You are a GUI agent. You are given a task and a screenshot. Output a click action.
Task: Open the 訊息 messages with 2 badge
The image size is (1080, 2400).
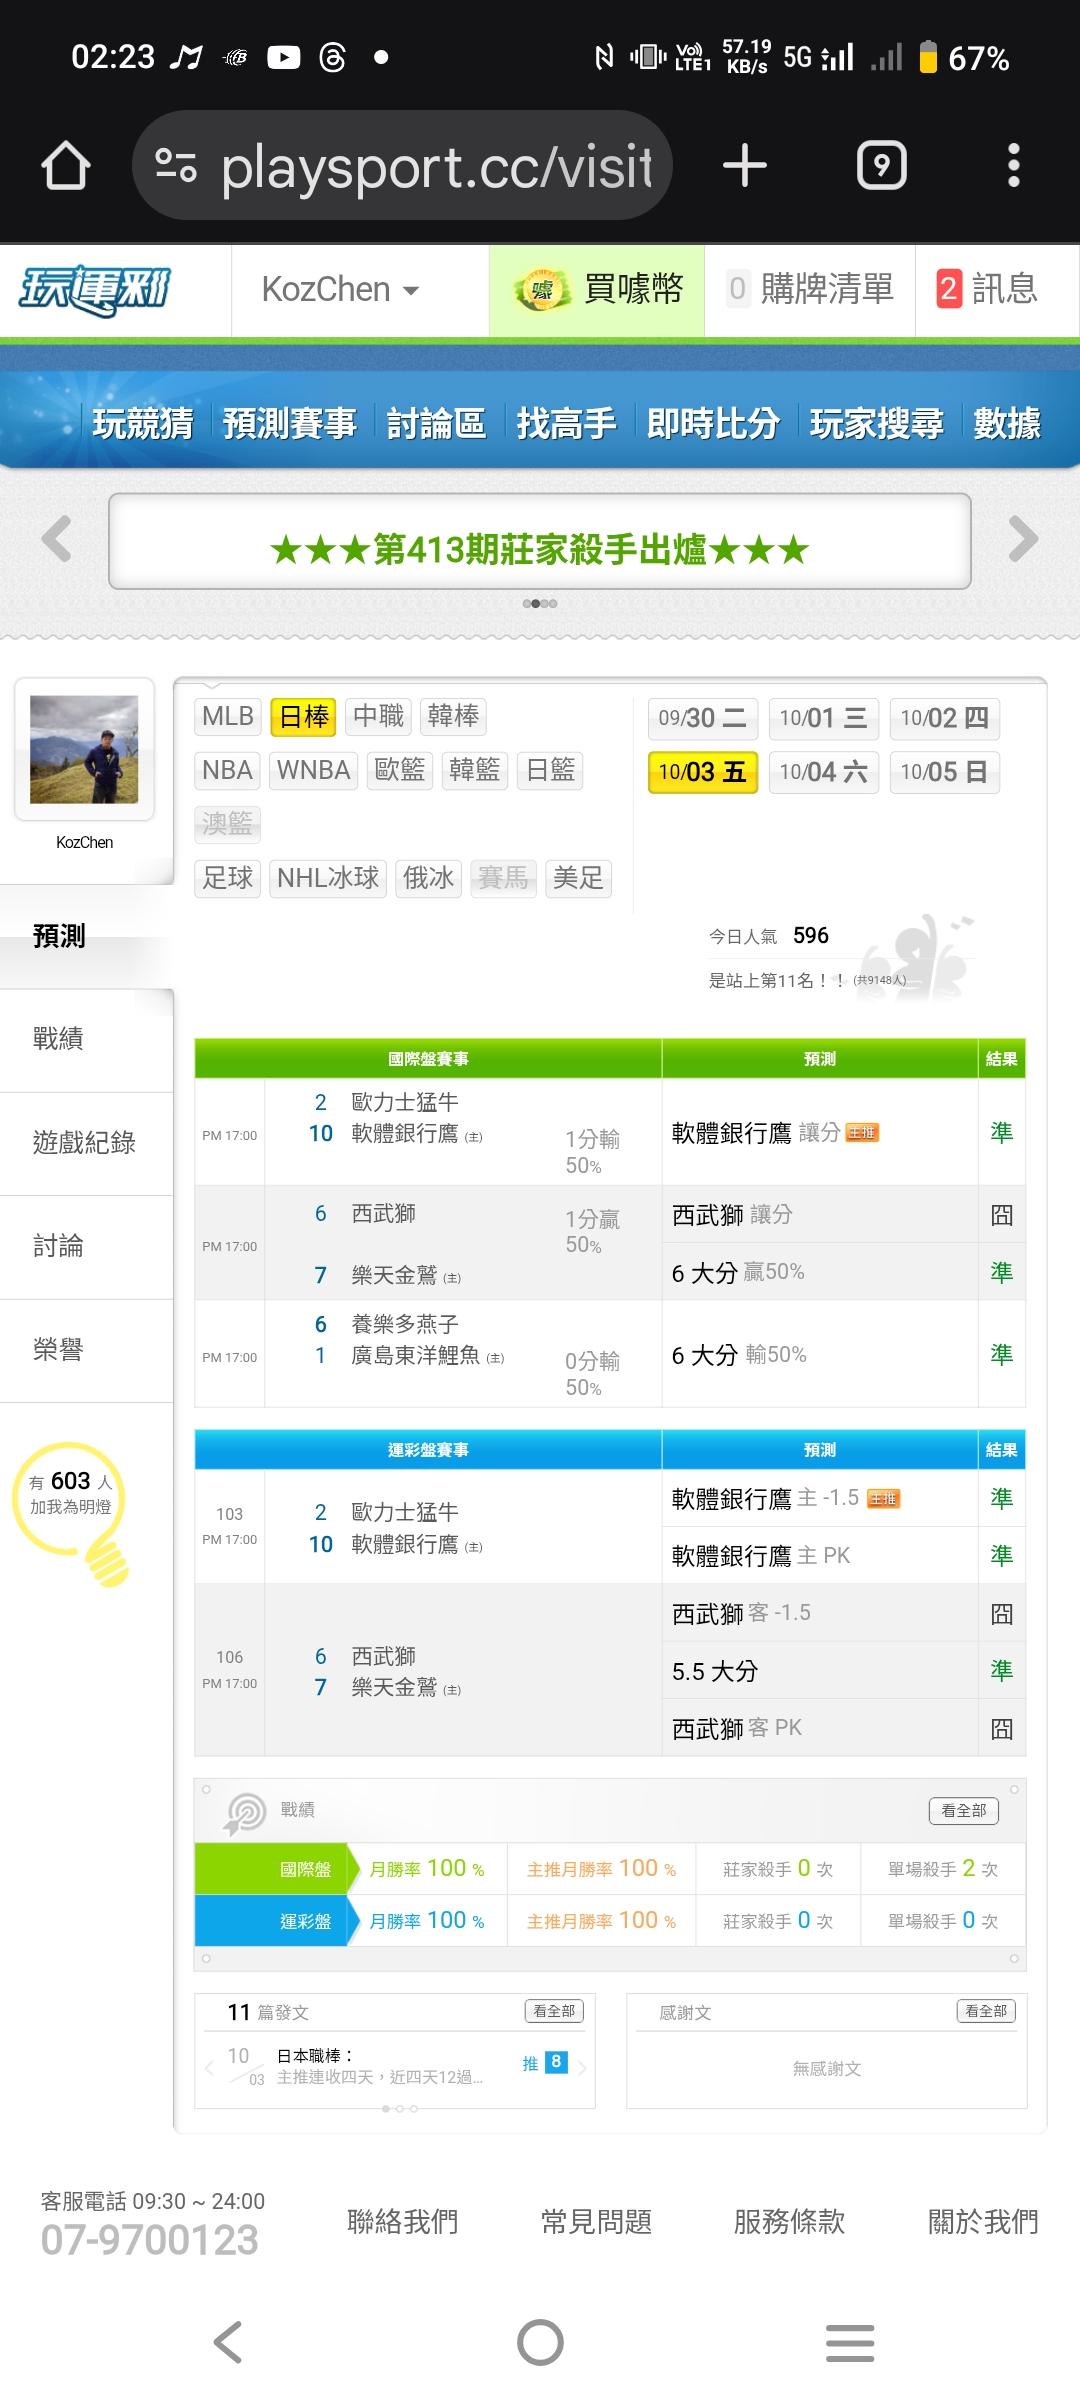986,290
